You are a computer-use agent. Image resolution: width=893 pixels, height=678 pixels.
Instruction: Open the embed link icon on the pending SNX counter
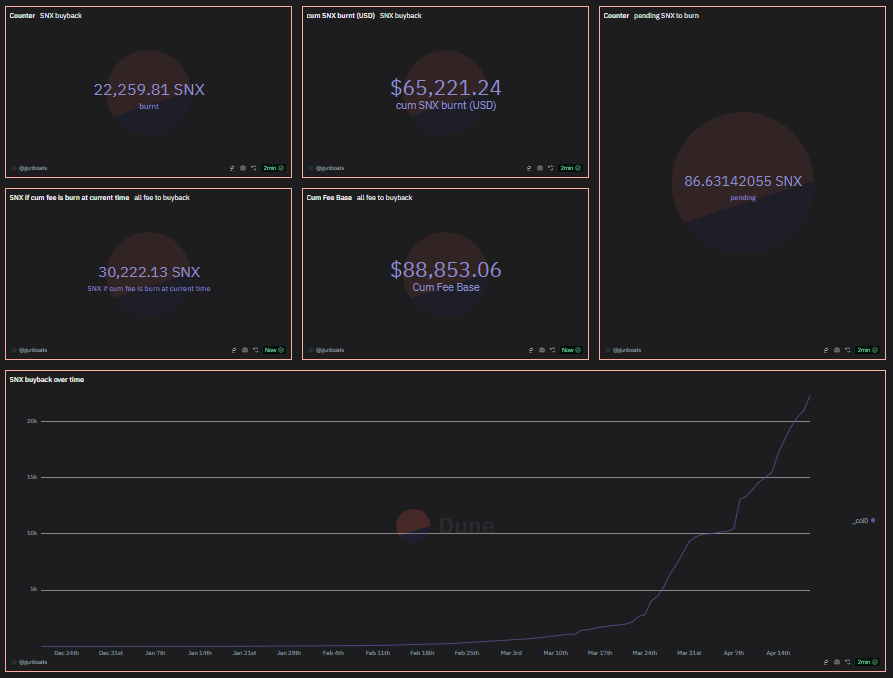(x=824, y=350)
